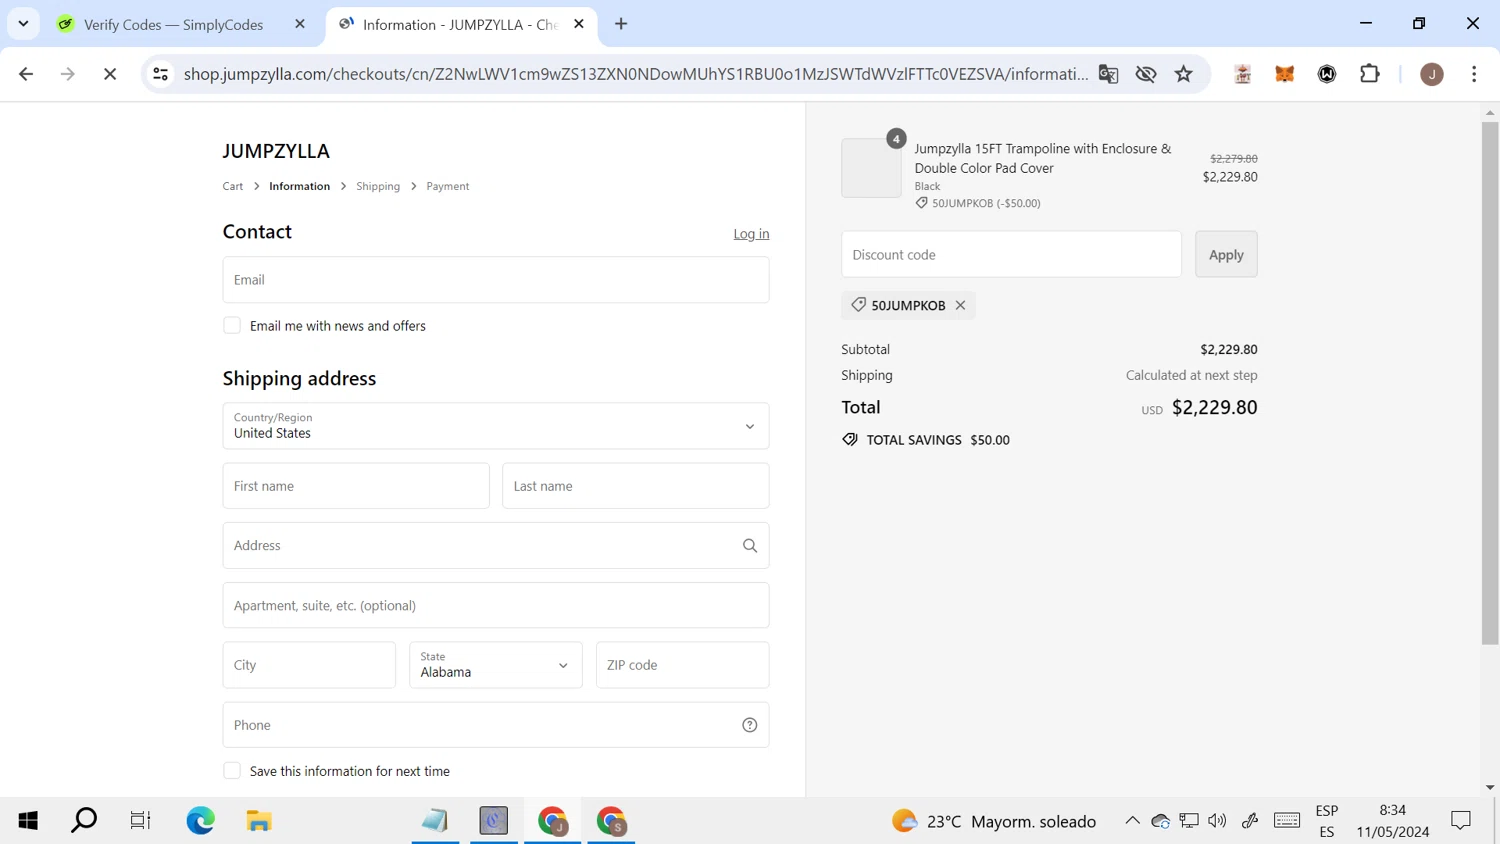Click the Shipping breadcrumb step
The height and width of the screenshot is (844, 1500).
coord(378,186)
